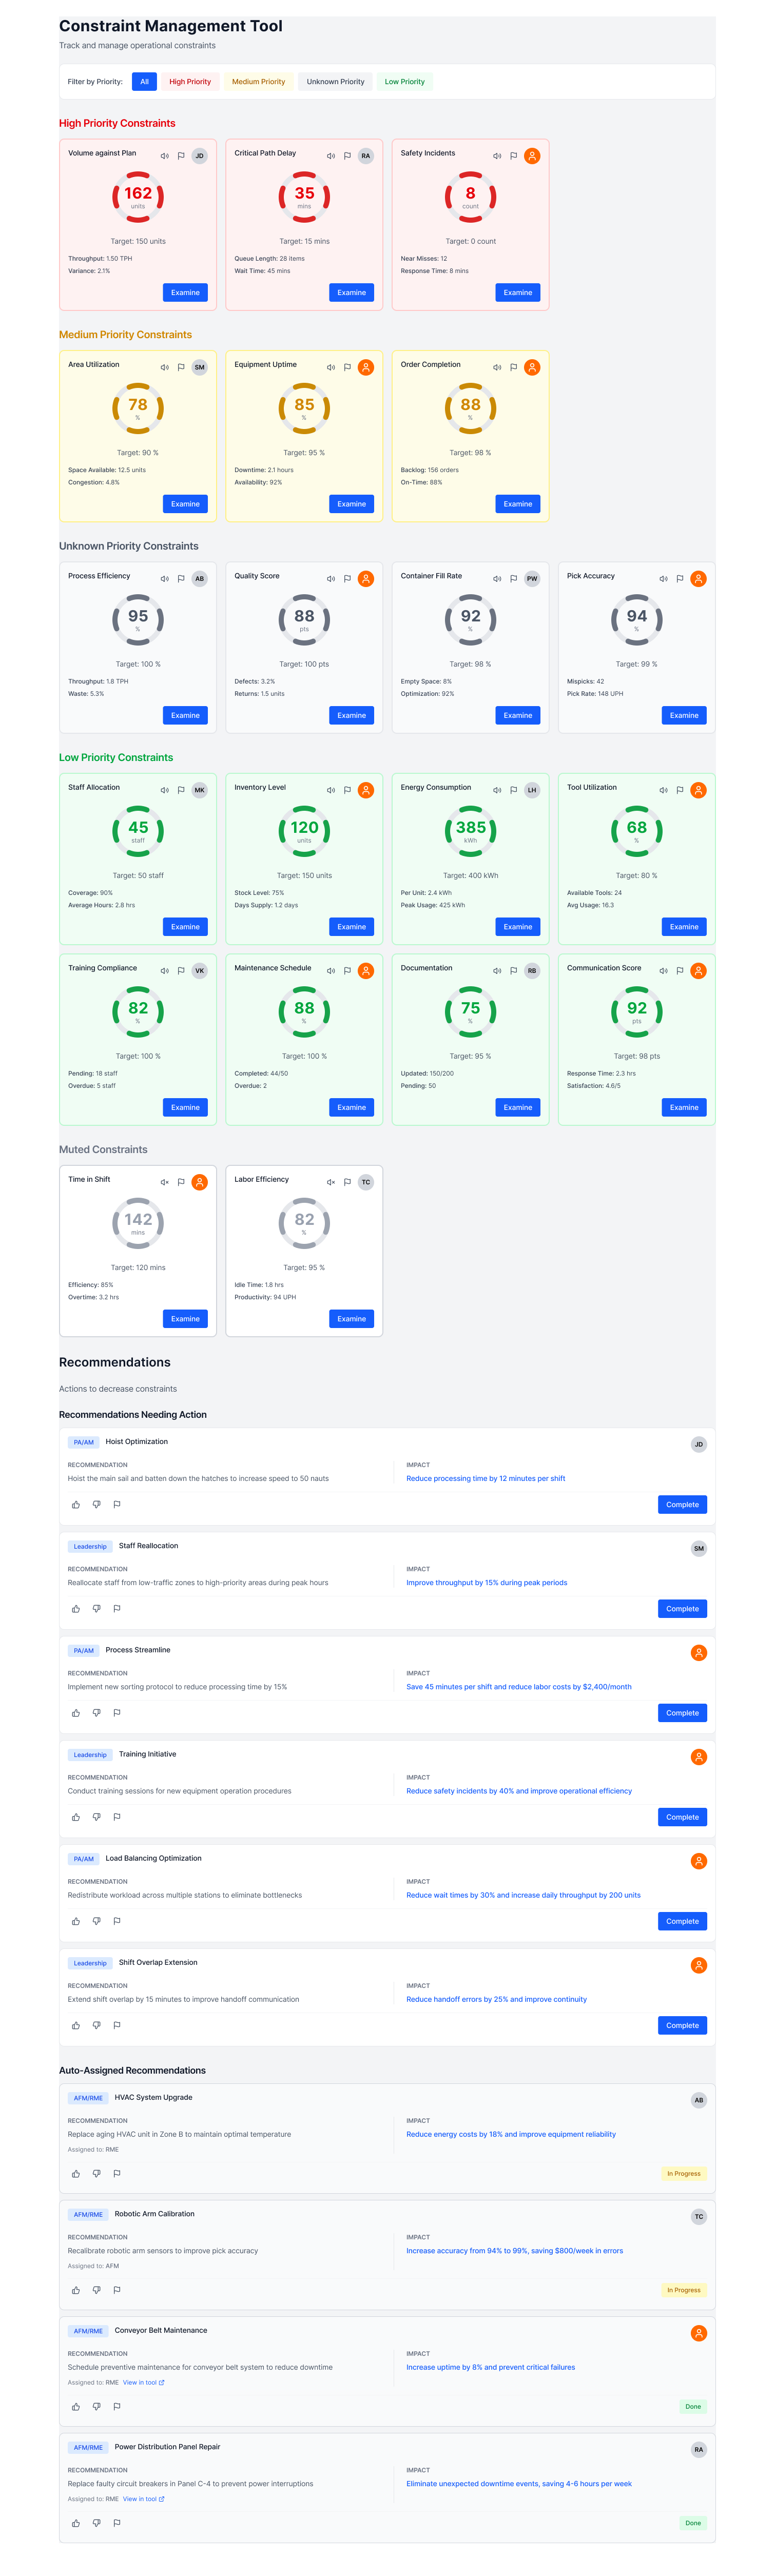Mute the Area Utilization constraint

165,367
